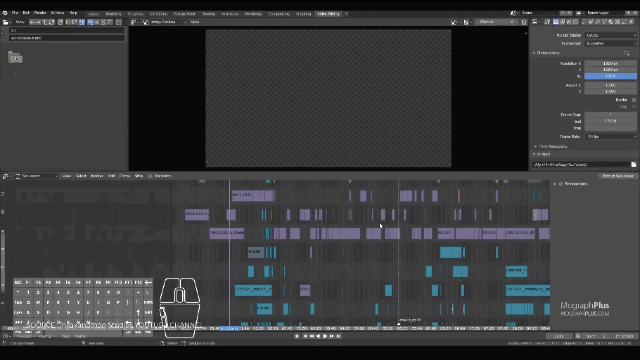Click the Refresh Sequencer button
This screenshot has width=640, height=360.
[x=618, y=176]
